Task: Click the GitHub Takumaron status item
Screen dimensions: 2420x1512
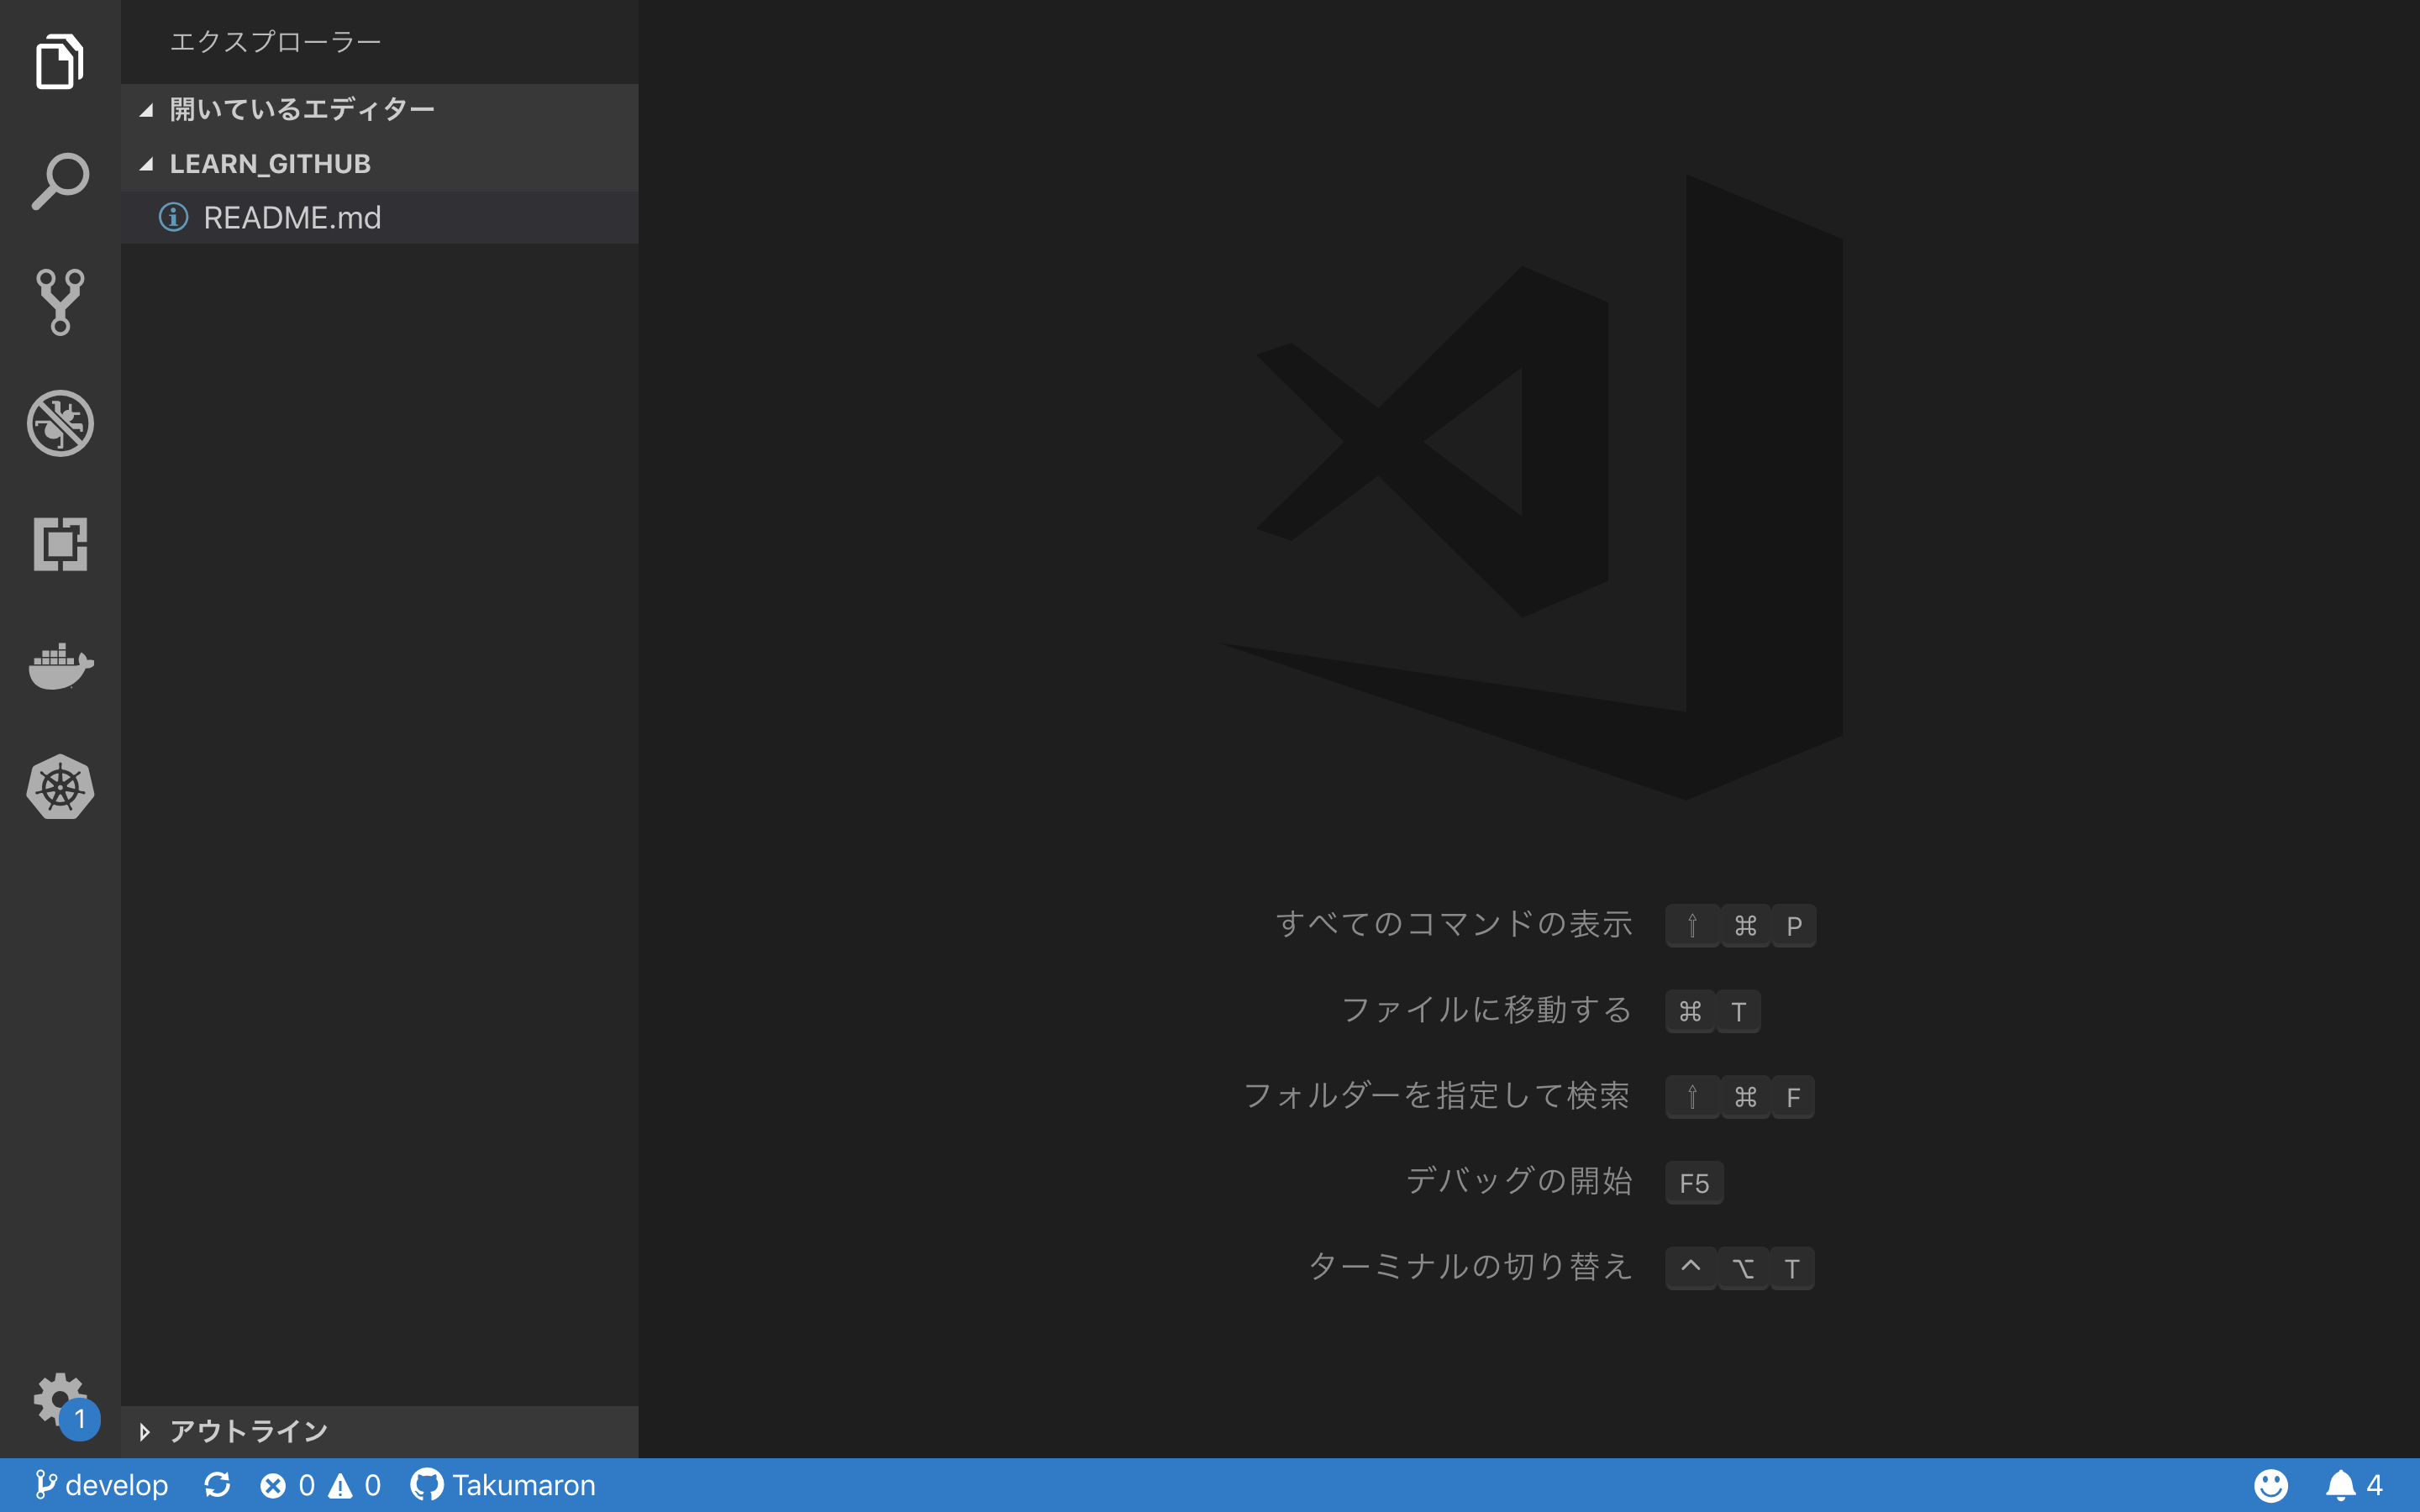Action: (x=502, y=1485)
